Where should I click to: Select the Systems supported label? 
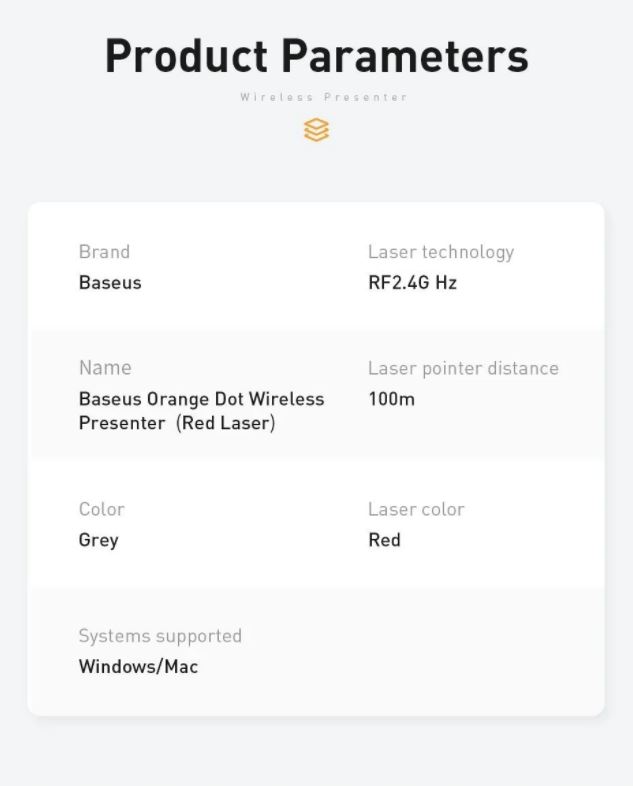pos(160,637)
